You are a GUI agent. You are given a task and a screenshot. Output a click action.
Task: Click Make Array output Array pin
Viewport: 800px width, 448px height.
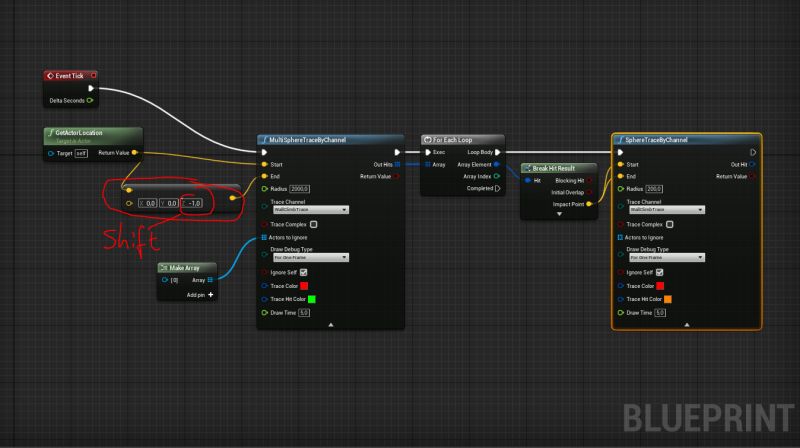(210, 280)
